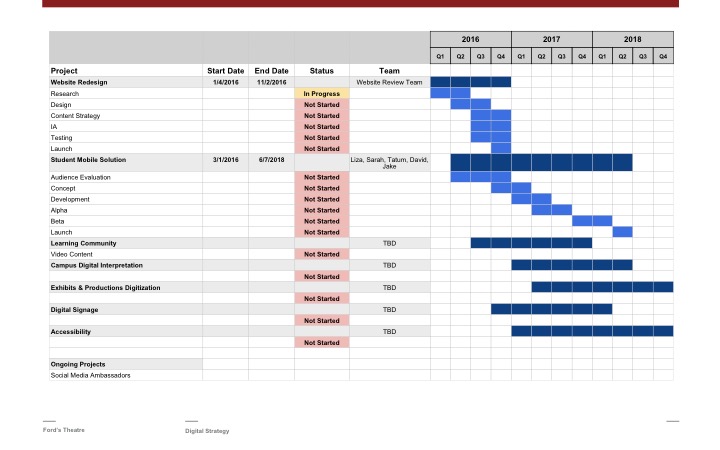The image size is (720, 450).
Task: Click the Student Mobile Solution Gantt bar
Action: click(541, 163)
